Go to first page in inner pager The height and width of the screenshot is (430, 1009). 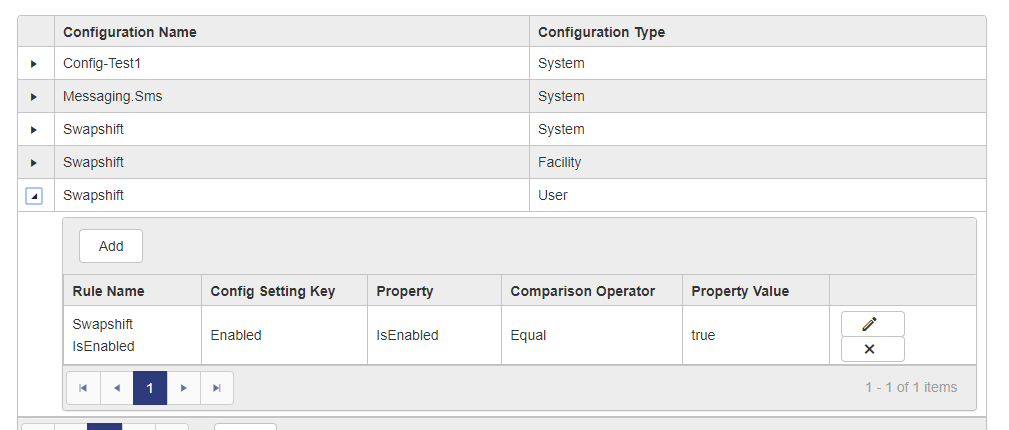tap(83, 388)
